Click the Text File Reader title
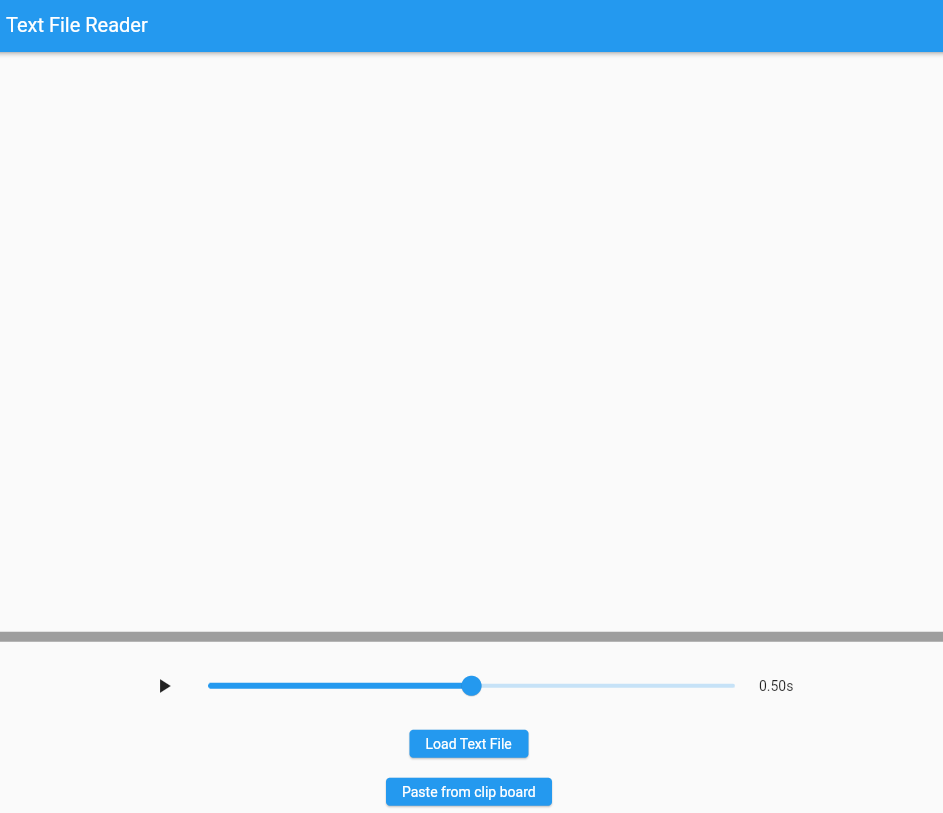The height and width of the screenshot is (813, 943). pyautogui.click(x=77, y=25)
